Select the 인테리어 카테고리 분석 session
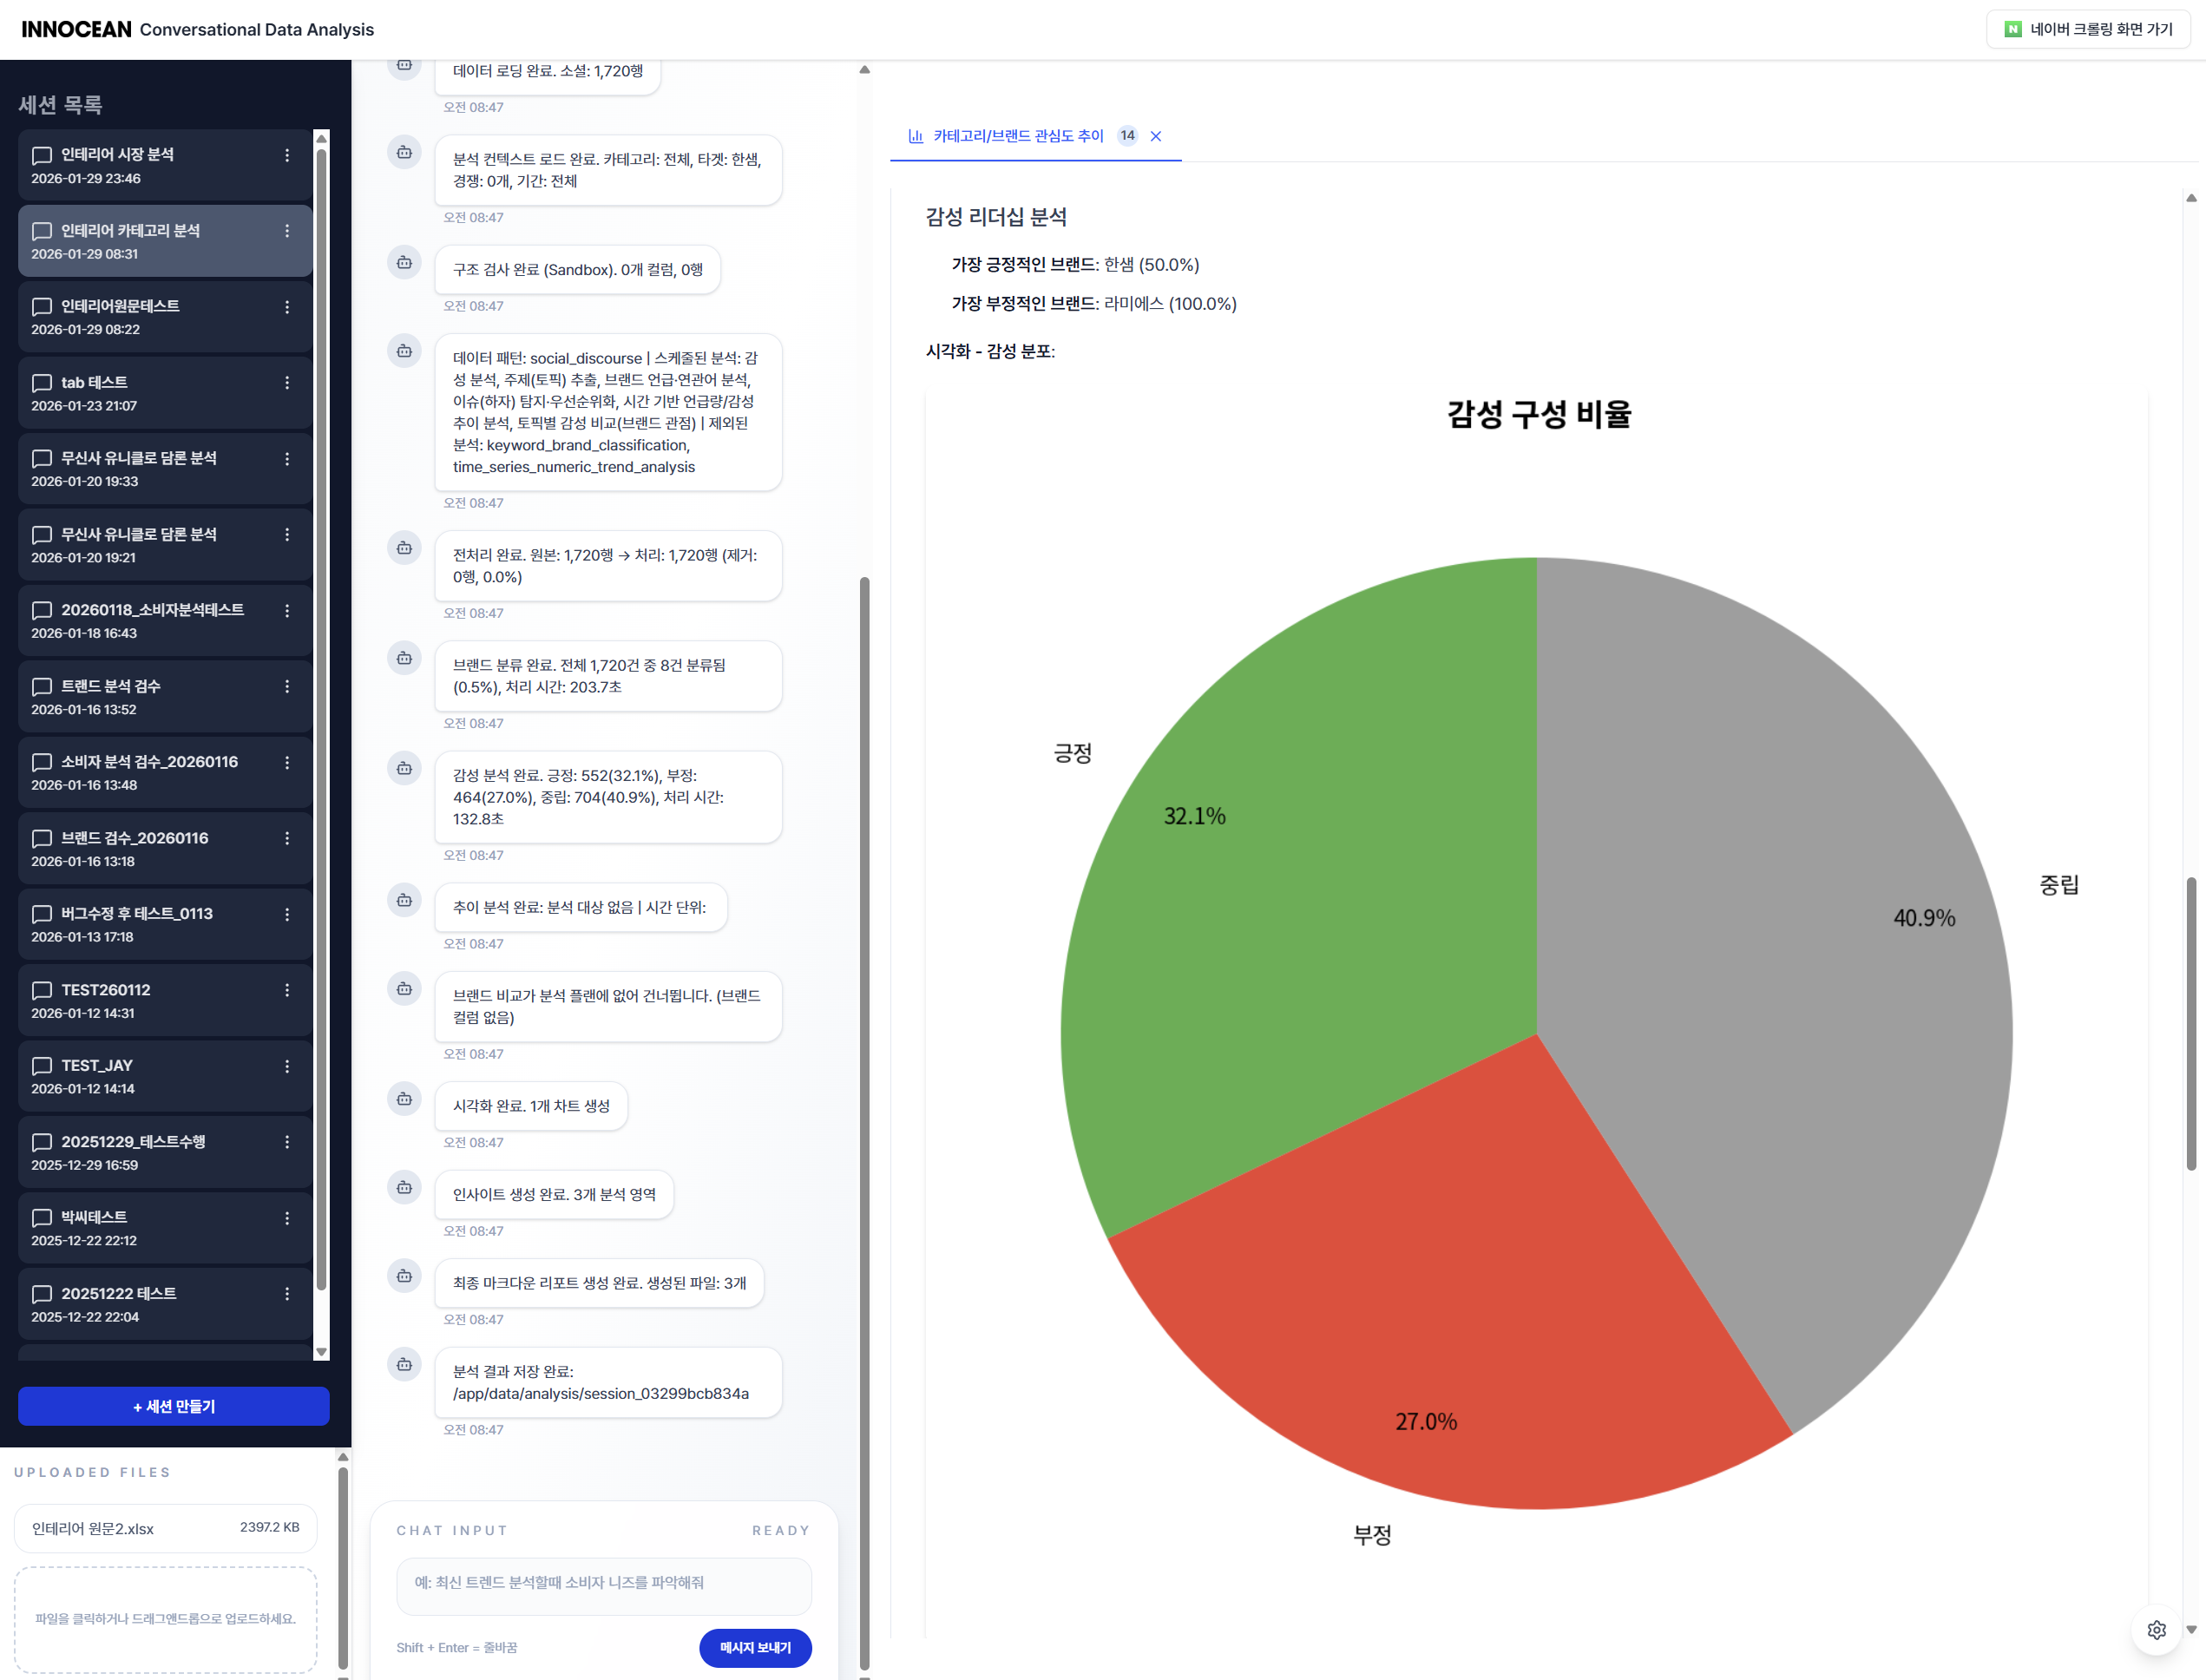The height and width of the screenshot is (1680, 2206). coord(150,241)
